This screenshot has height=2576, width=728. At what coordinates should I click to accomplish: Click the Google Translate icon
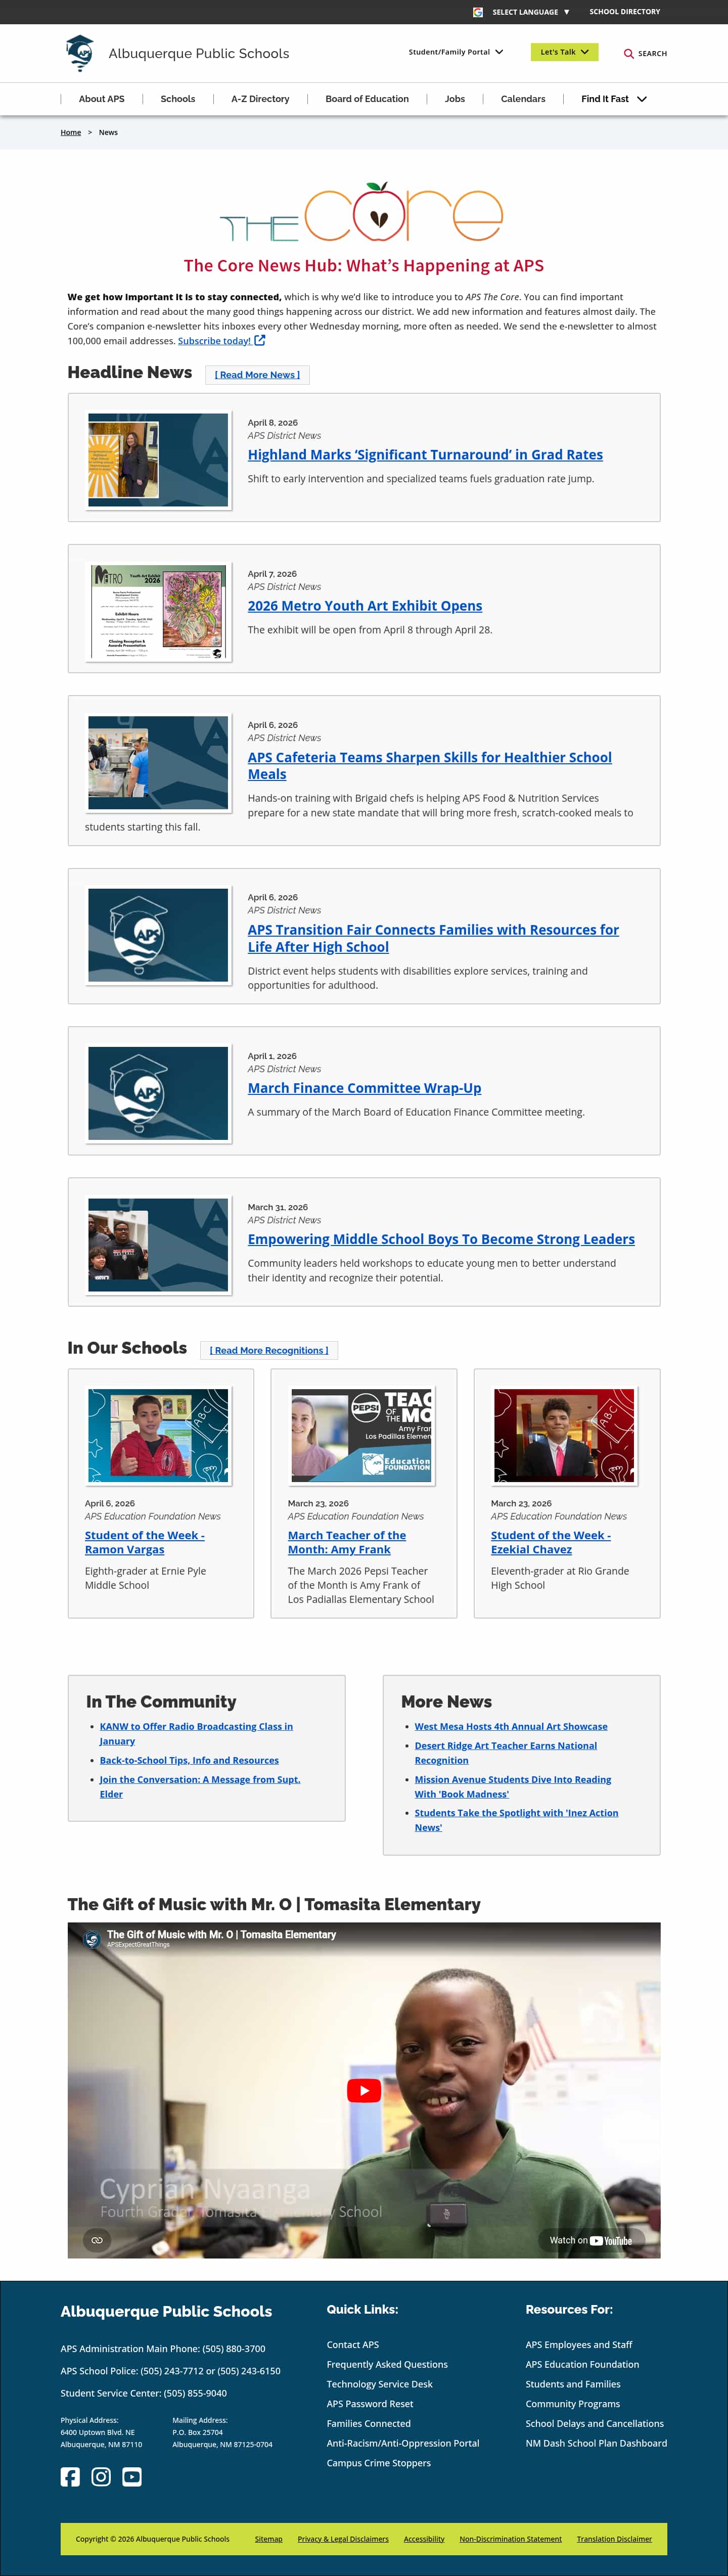pos(478,12)
